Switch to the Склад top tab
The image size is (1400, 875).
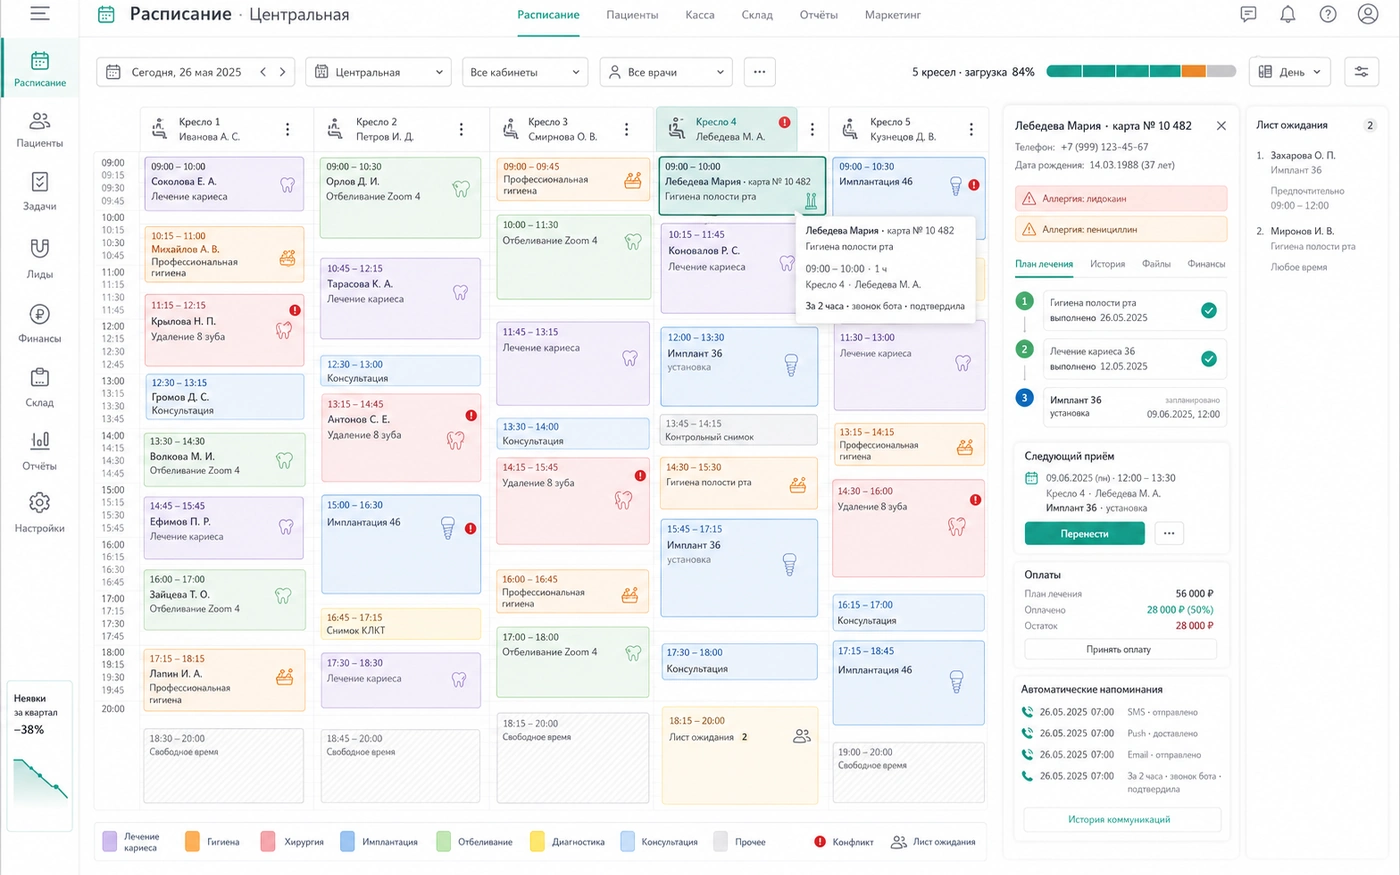coord(757,15)
